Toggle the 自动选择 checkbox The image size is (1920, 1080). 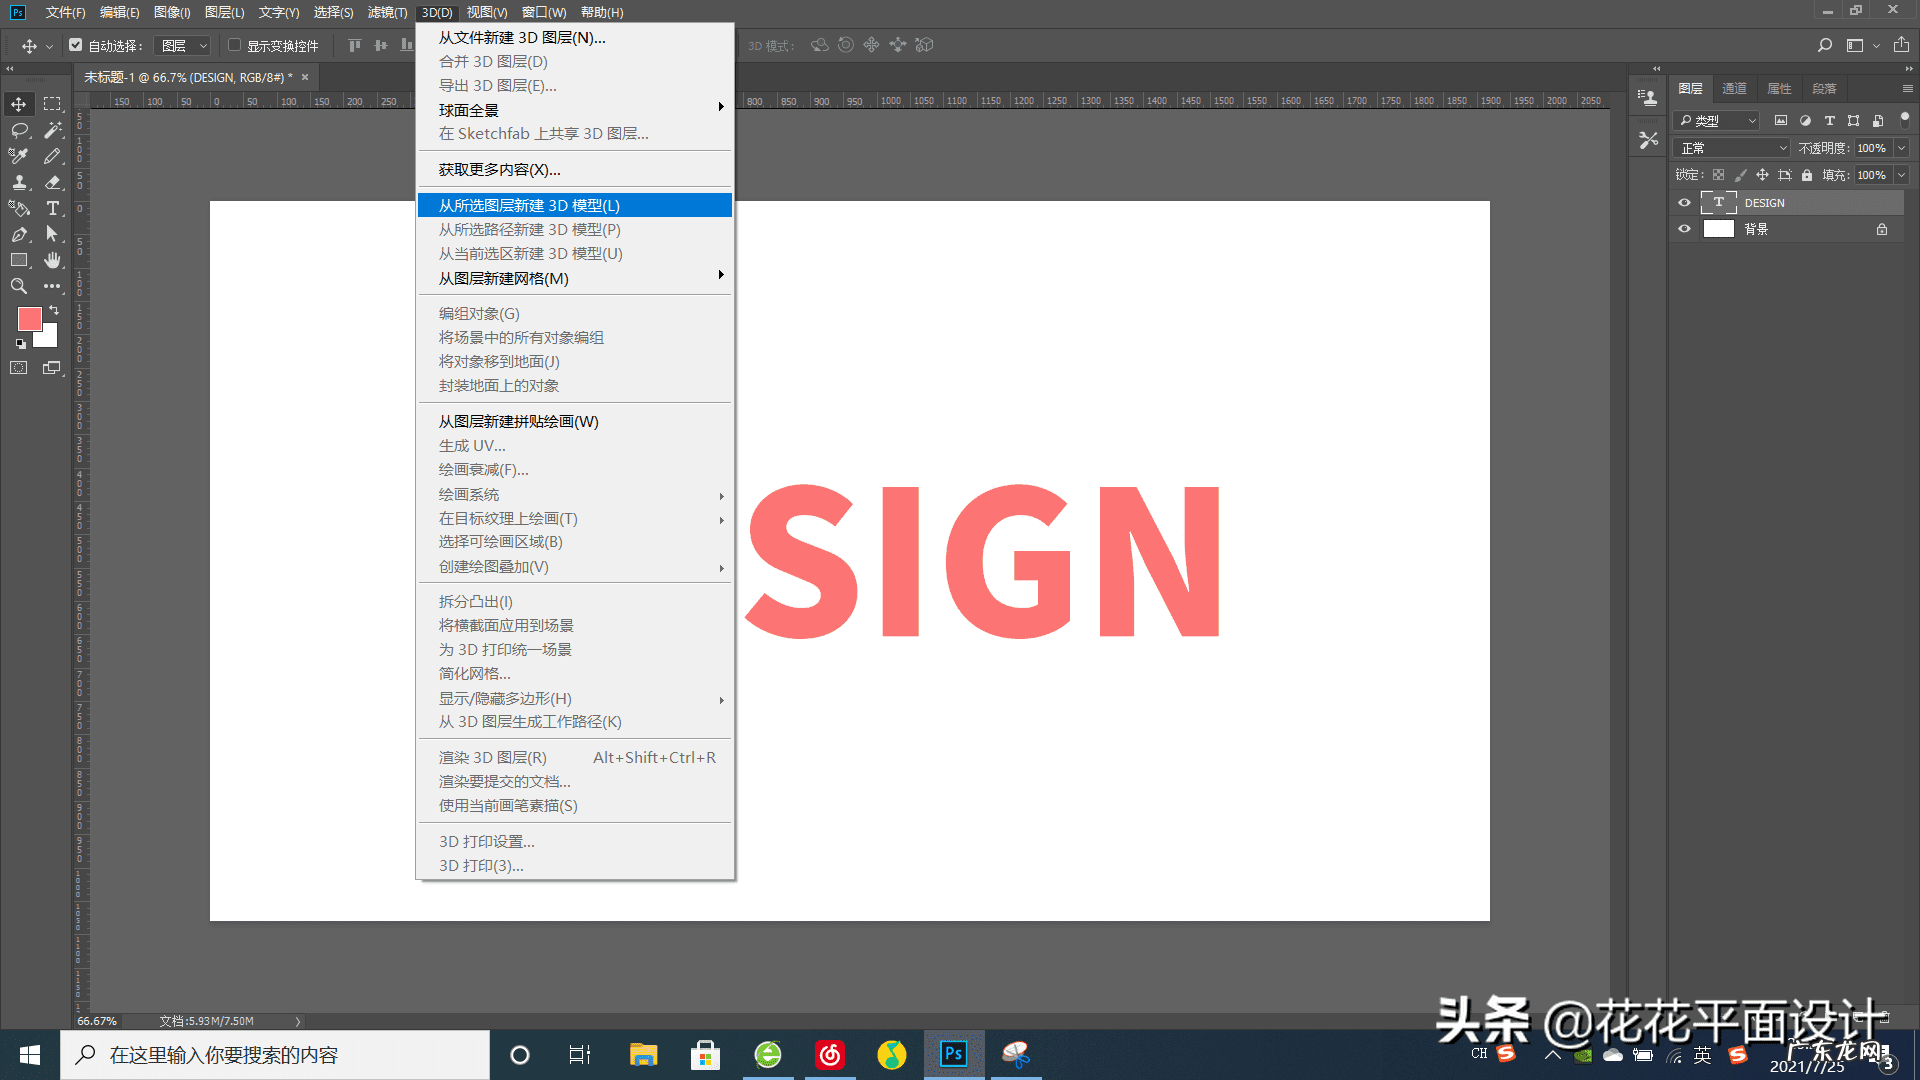(75, 45)
